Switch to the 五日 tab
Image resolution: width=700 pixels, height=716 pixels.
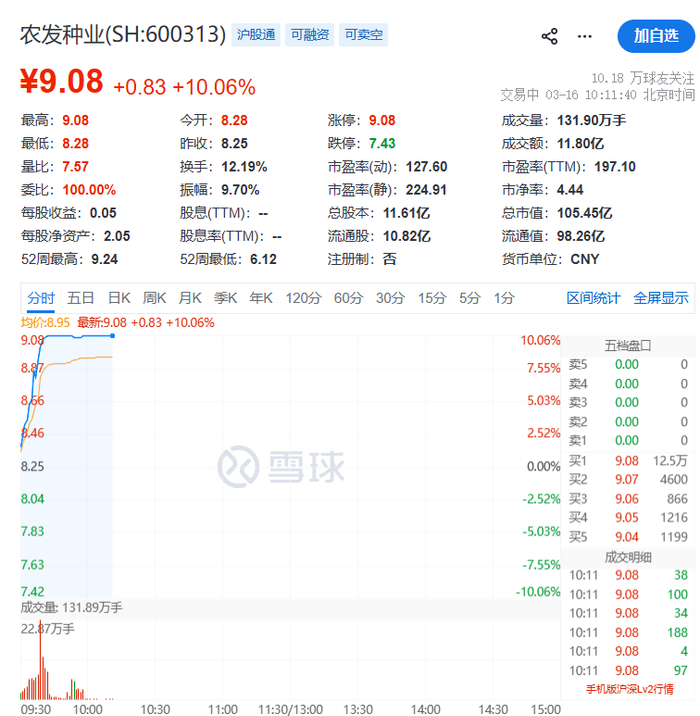(x=81, y=298)
